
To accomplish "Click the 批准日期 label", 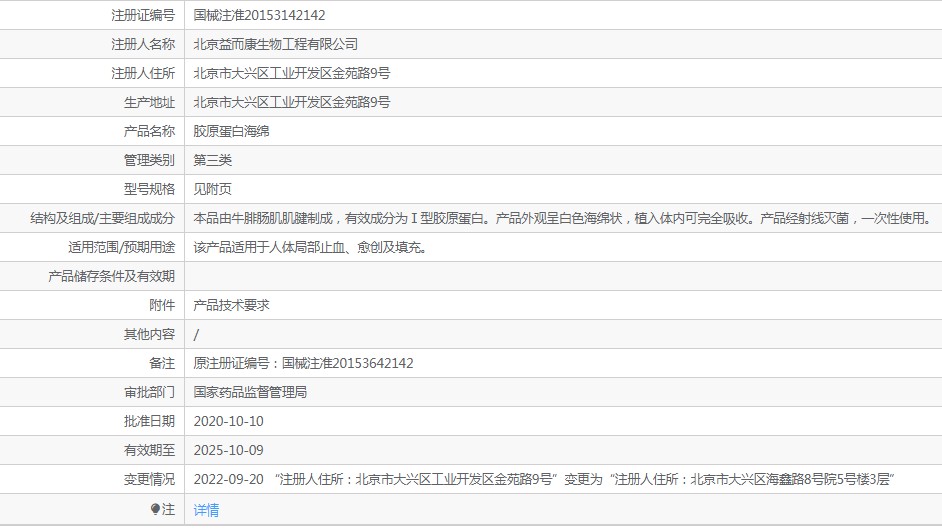I will pos(150,421).
